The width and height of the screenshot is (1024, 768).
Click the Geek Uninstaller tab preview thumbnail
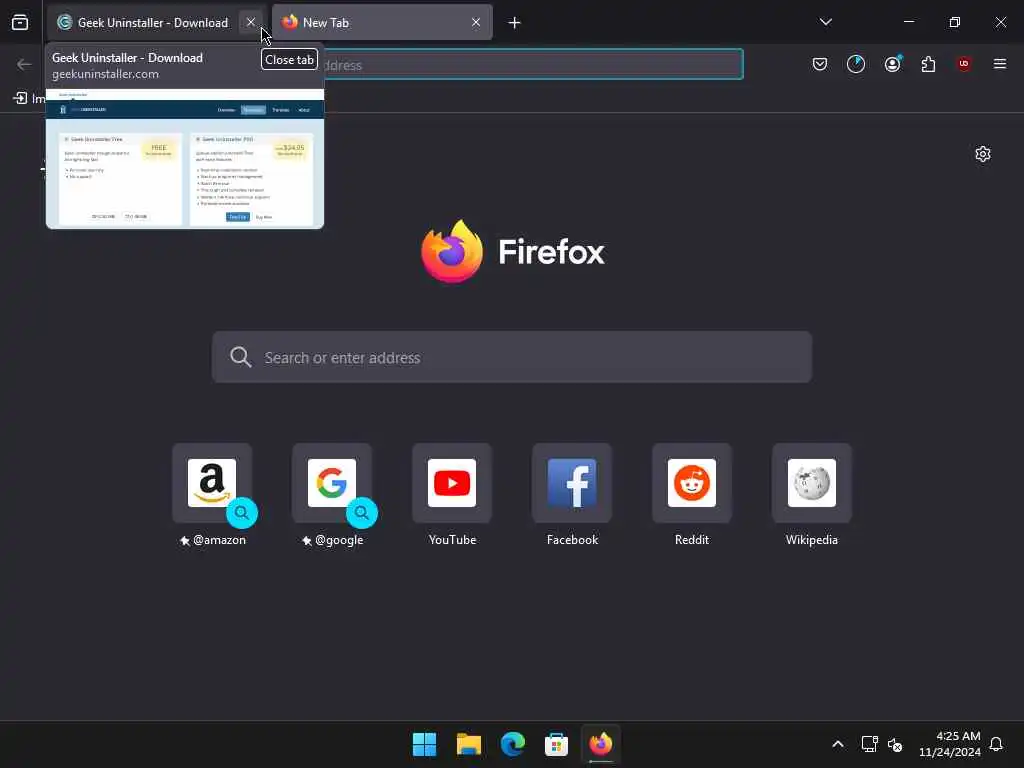point(185,159)
